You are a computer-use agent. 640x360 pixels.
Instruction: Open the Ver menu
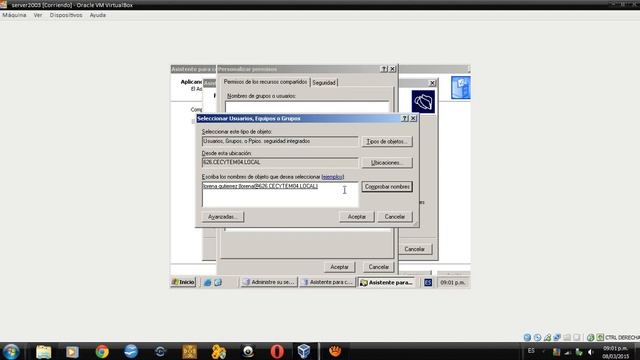38,15
